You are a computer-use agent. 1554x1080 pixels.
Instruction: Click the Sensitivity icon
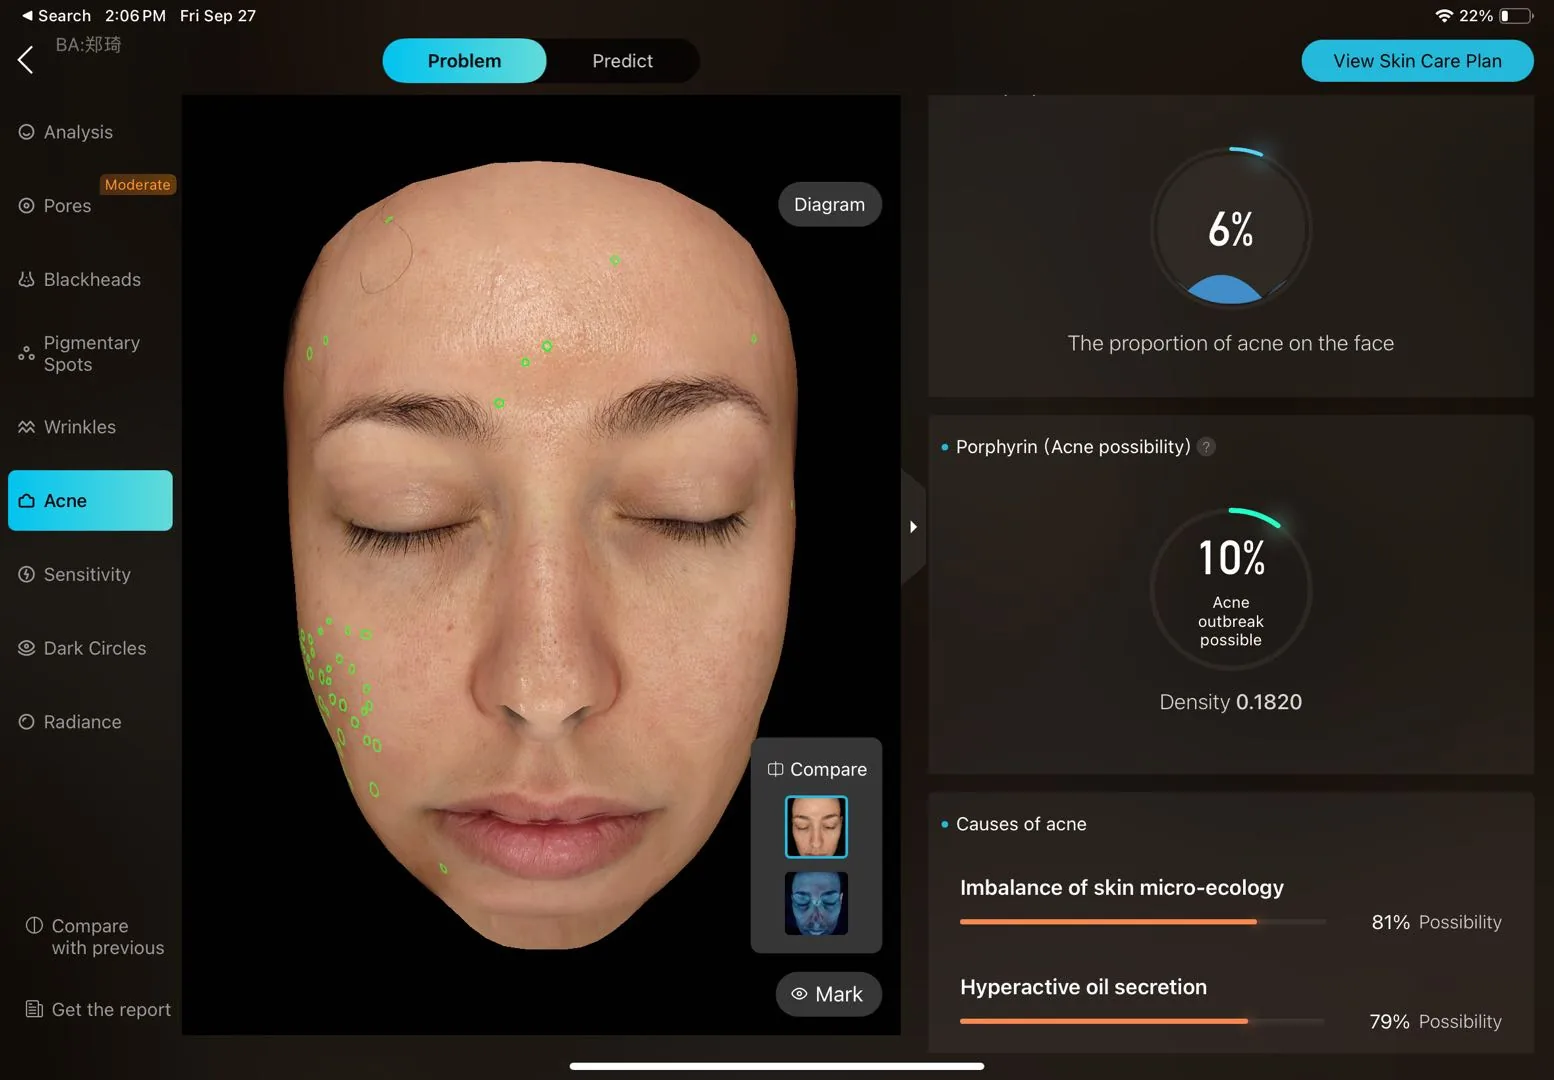point(27,575)
